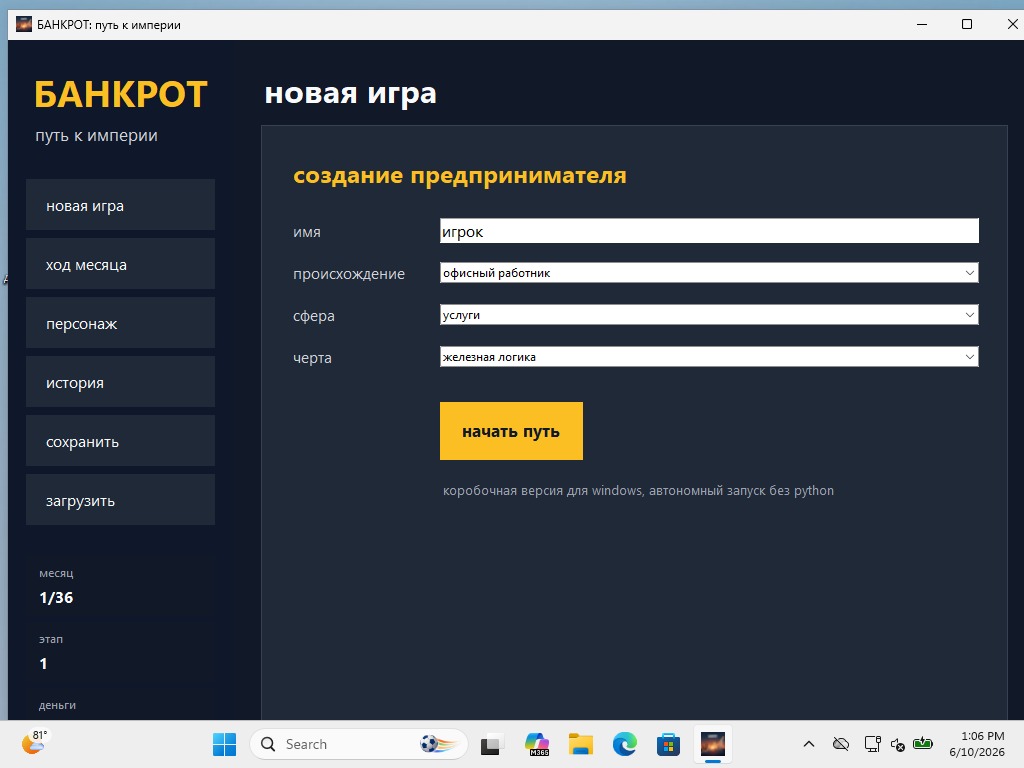Viewport: 1024px width, 768px height.
Task: Open Task View from taskbar
Action: (492, 744)
